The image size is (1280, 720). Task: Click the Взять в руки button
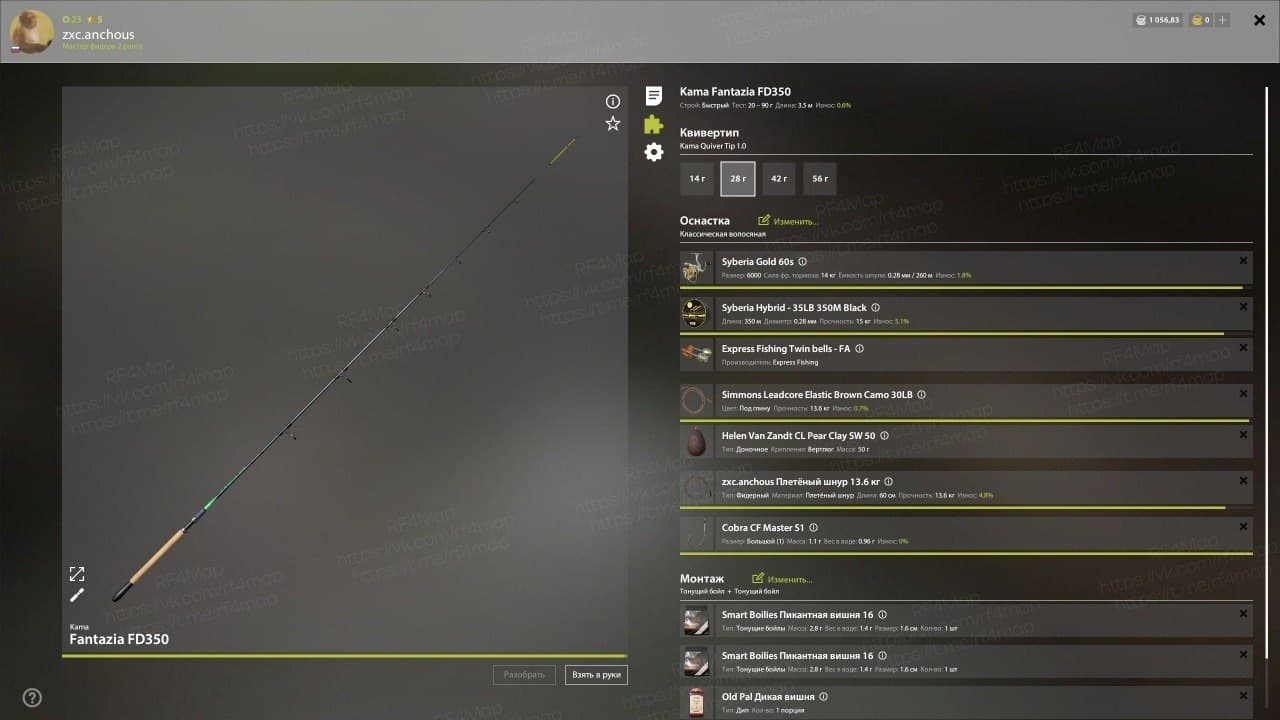[596, 675]
